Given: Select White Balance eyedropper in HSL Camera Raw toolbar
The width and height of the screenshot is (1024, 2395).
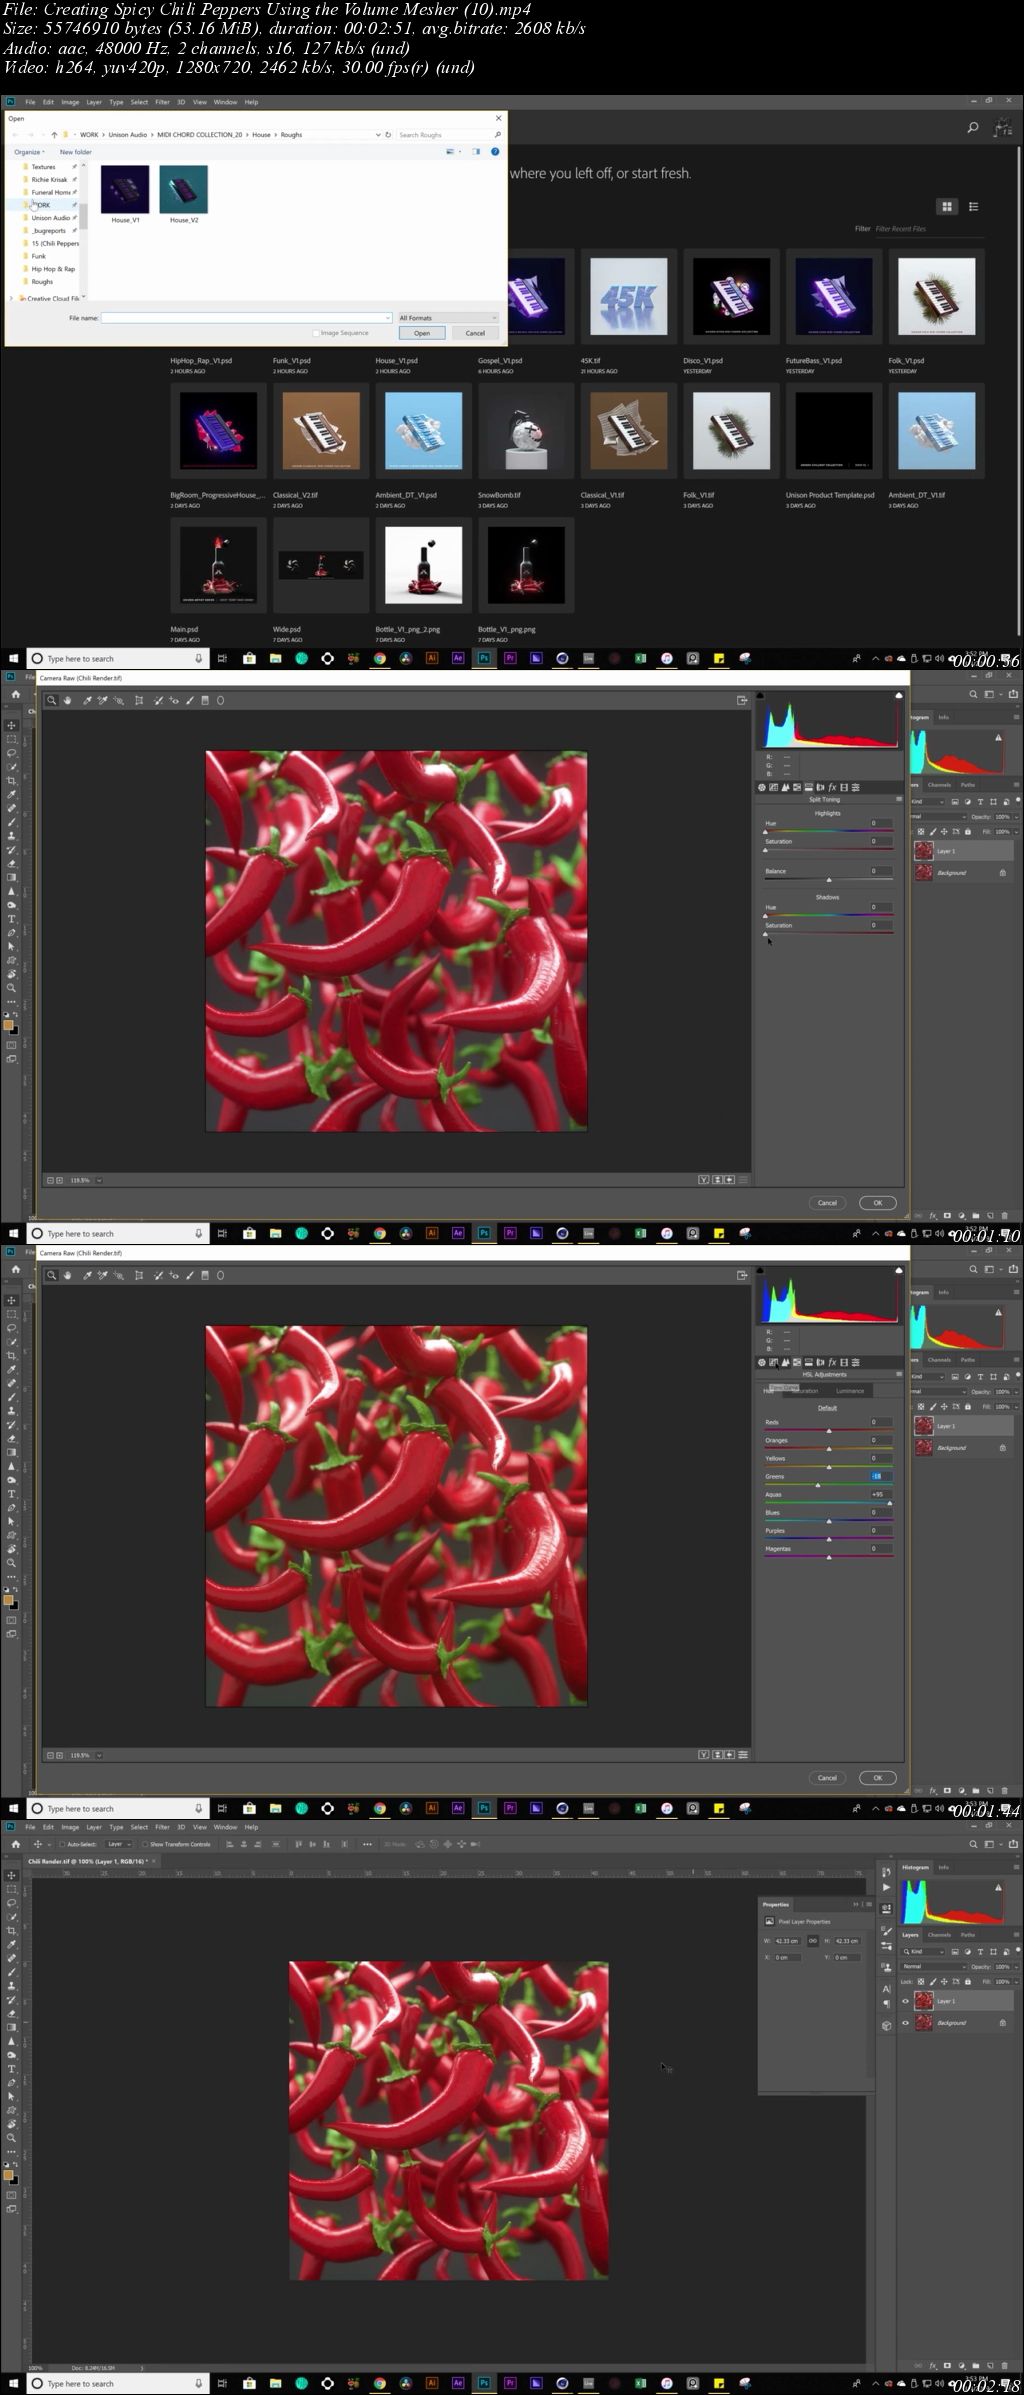Looking at the screenshot, I should pyautogui.click(x=87, y=1275).
